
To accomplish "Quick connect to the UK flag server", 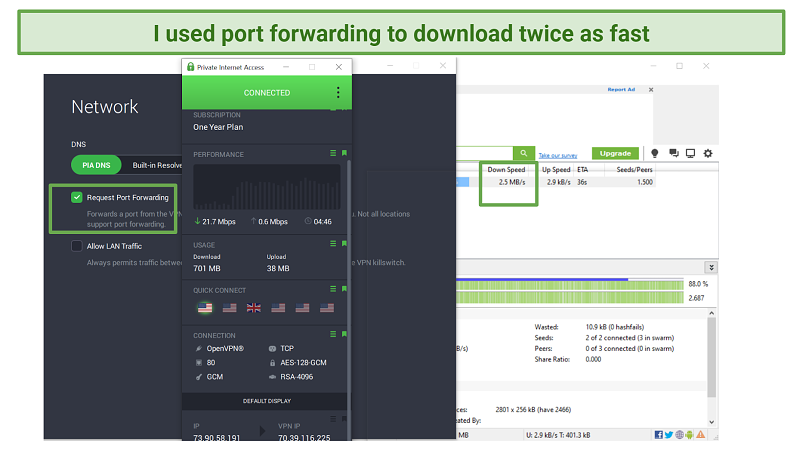I will (x=253, y=307).
